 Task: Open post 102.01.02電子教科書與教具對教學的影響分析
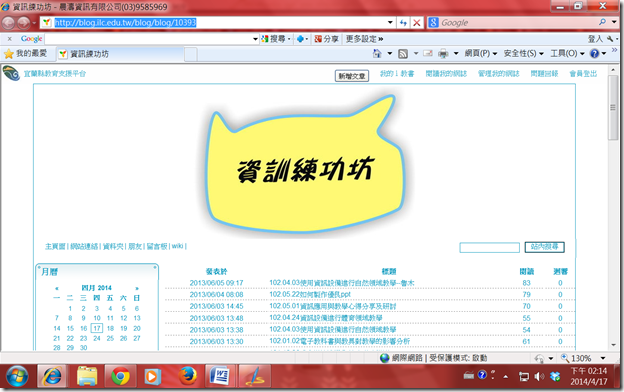[x=339, y=341]
